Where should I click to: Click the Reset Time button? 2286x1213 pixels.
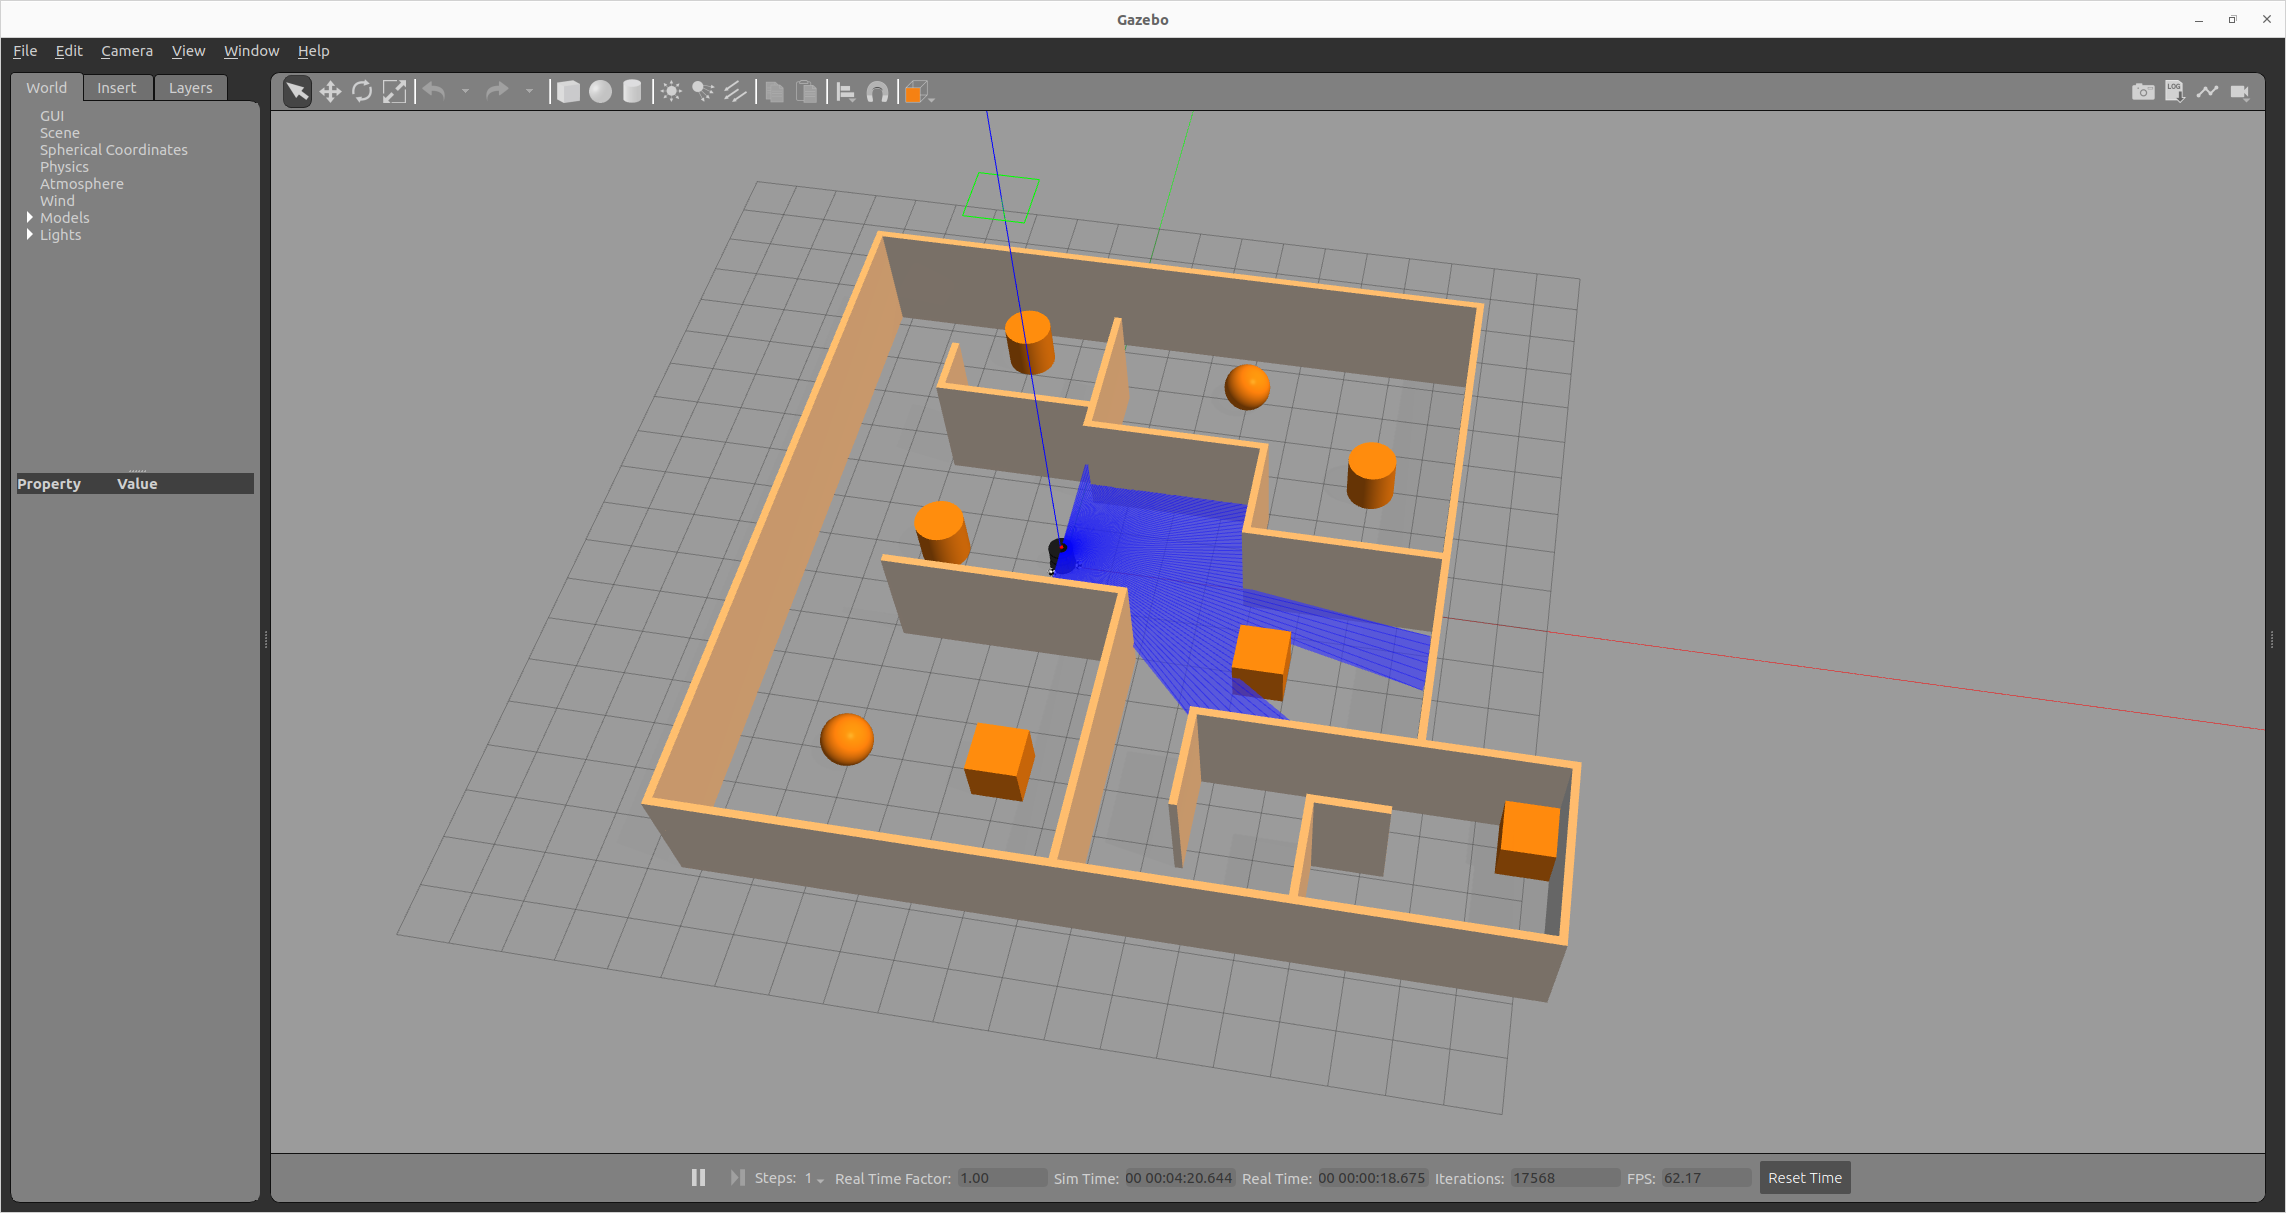point(1805,1178)
